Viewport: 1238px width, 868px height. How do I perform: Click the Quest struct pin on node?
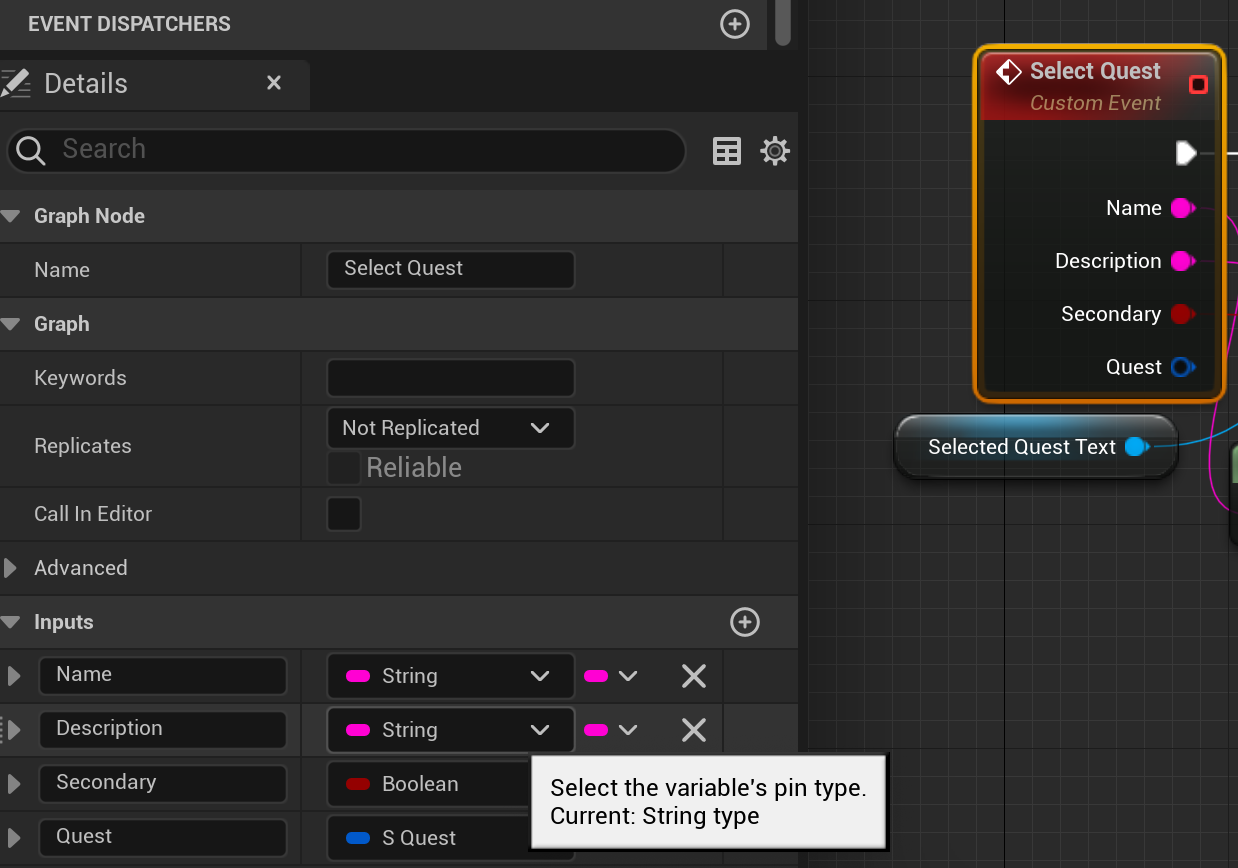point(1183,367)
